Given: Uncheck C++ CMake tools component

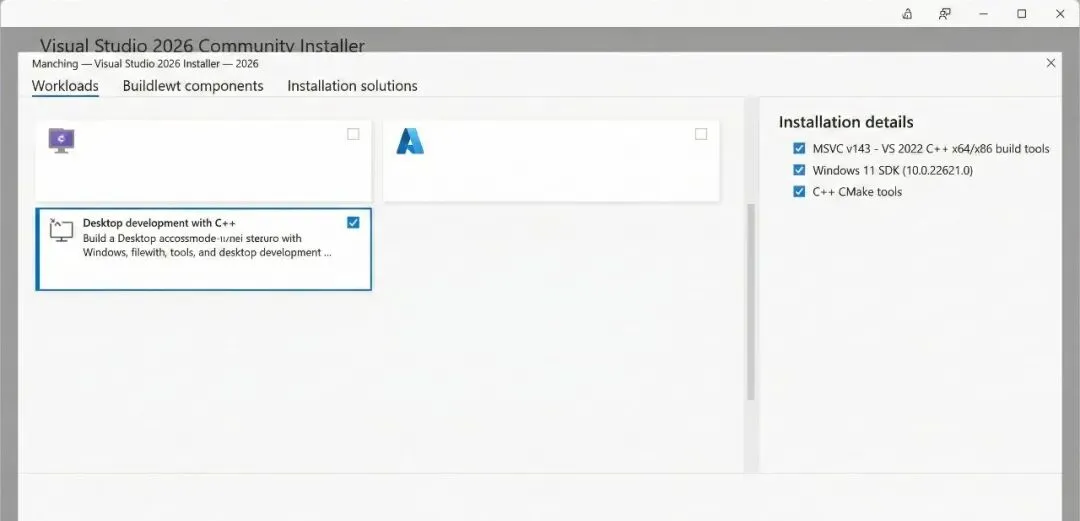Looking at the screenshot, I should pyautogui.click(x=799, y=192).
